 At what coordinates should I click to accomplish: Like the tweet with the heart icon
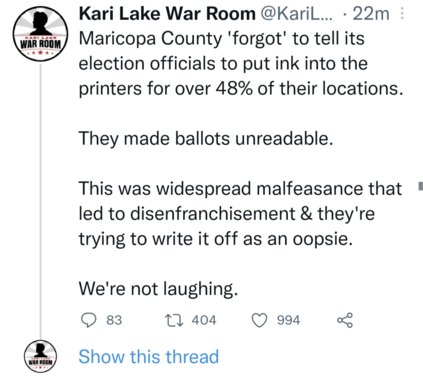(259, 321)
